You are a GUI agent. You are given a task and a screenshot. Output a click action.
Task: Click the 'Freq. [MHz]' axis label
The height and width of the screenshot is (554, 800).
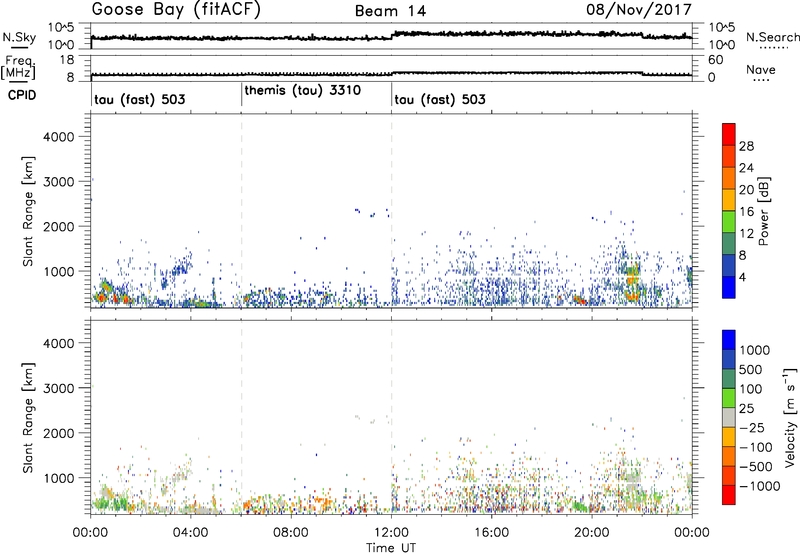pos(18,67)
